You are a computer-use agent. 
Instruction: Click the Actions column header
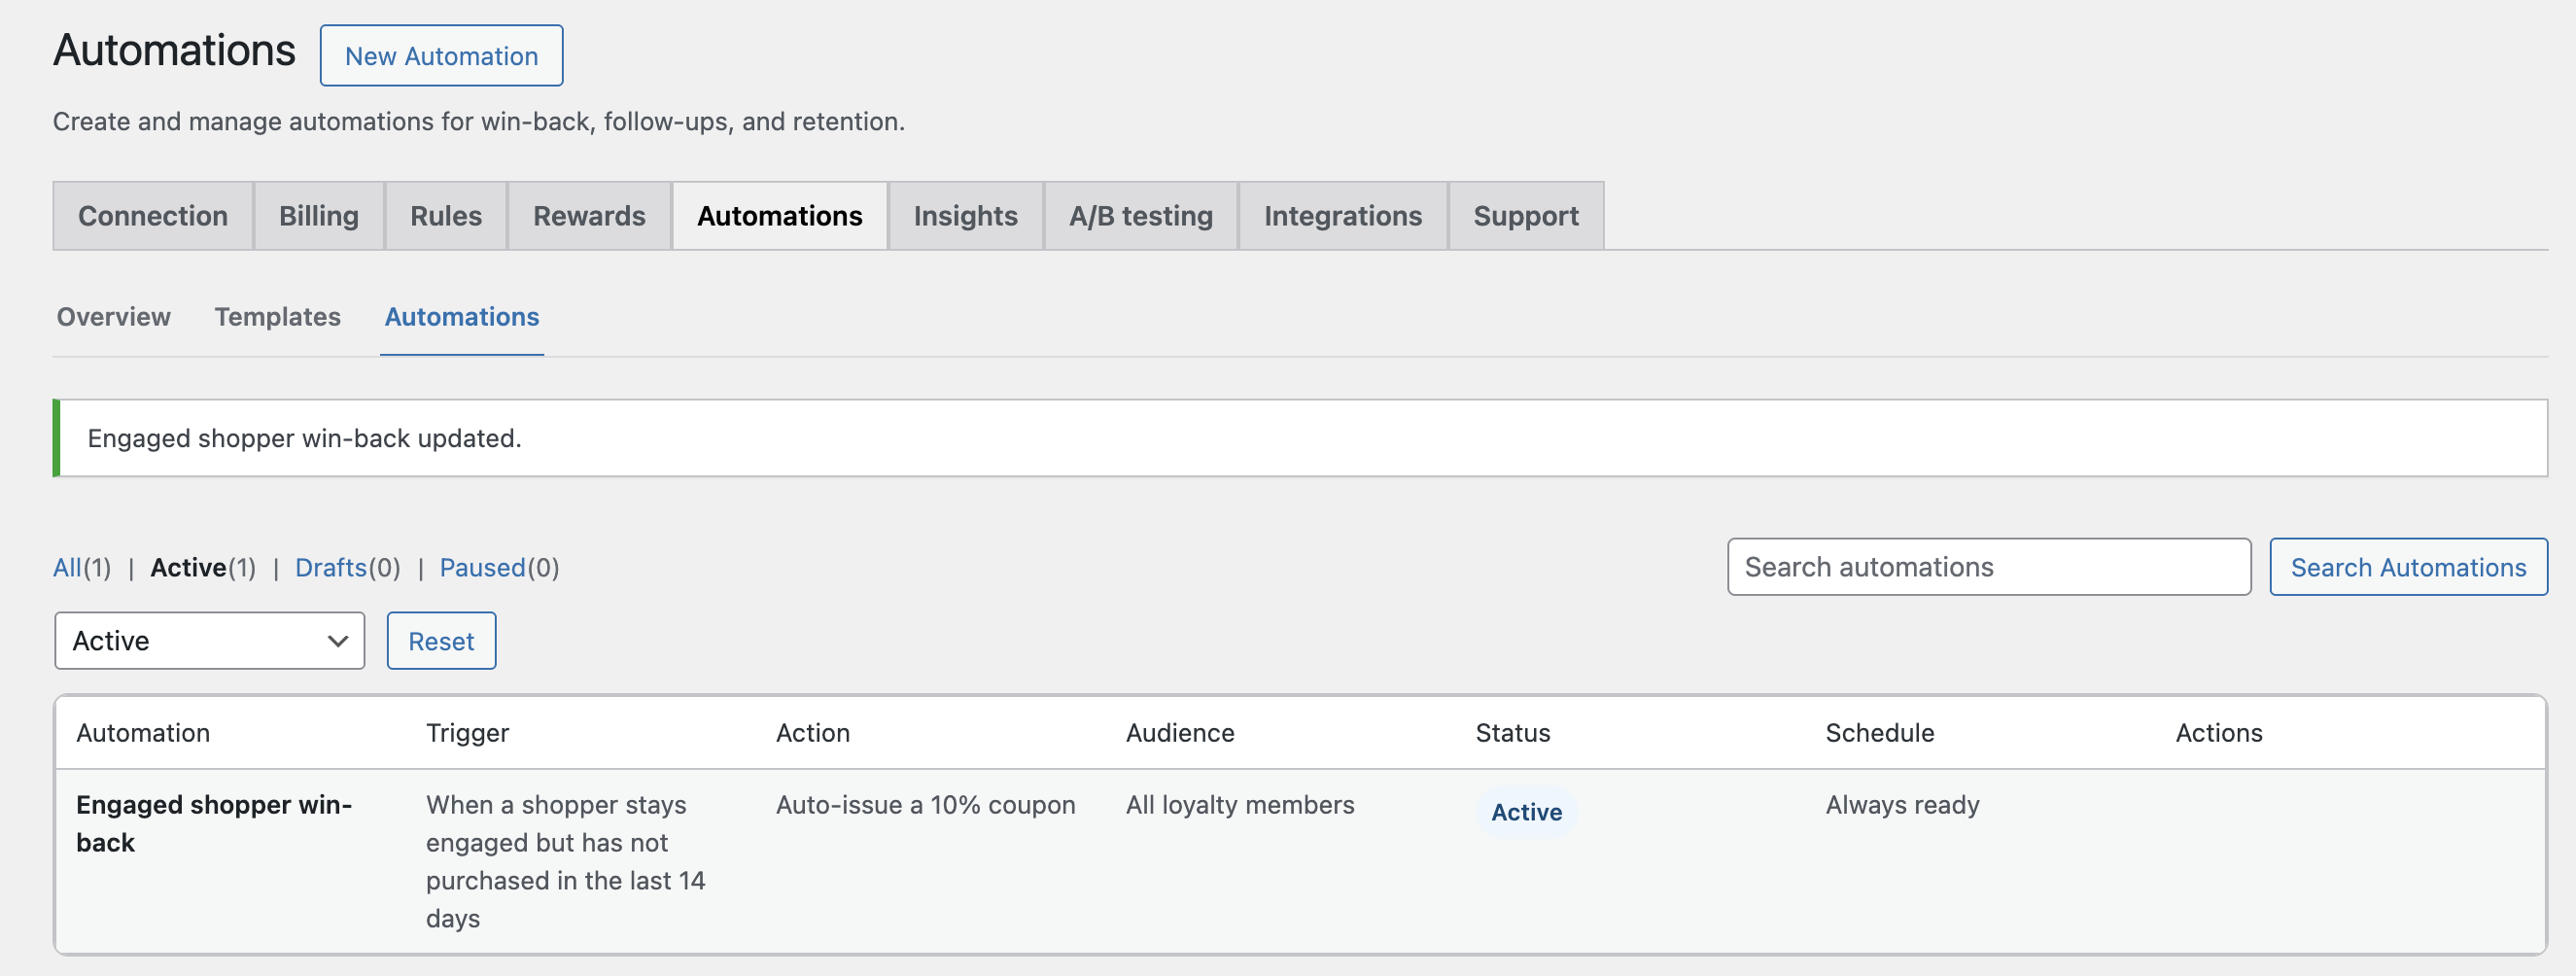coord(2219,733)
